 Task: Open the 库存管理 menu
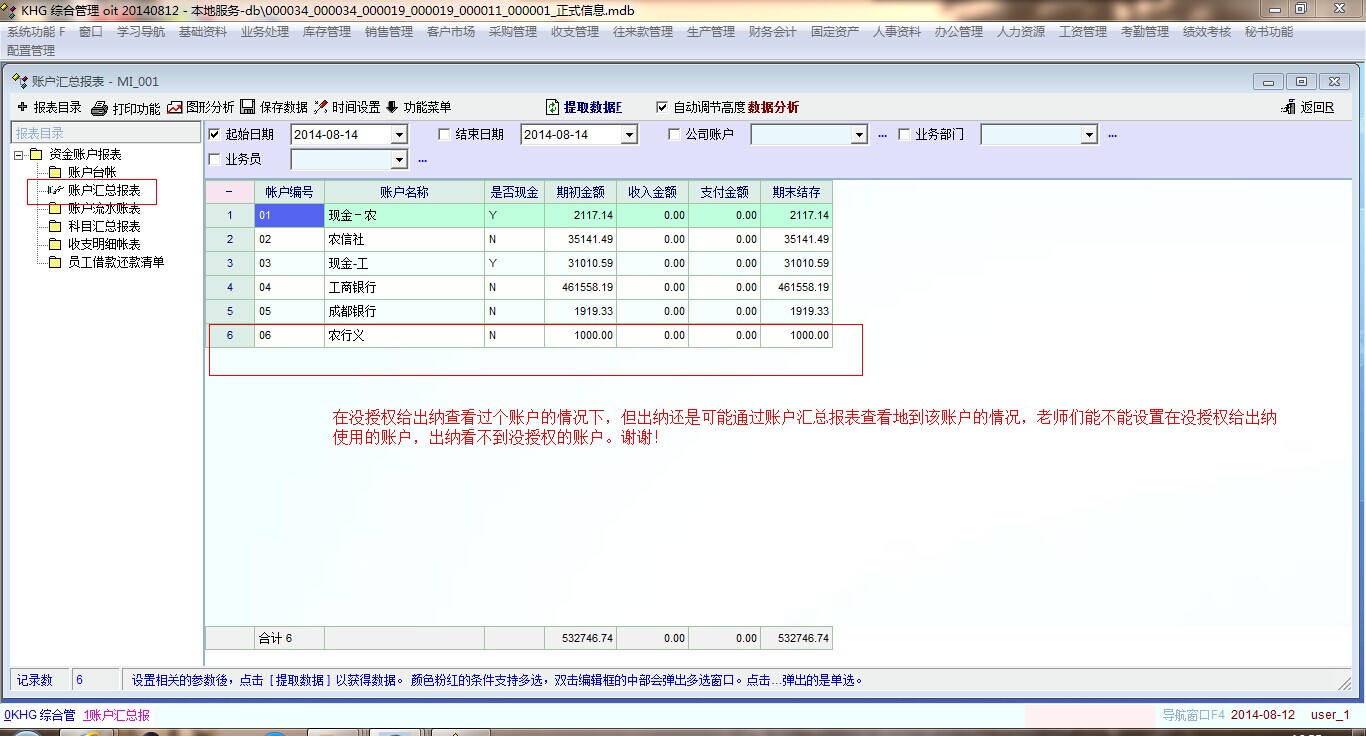327,32
